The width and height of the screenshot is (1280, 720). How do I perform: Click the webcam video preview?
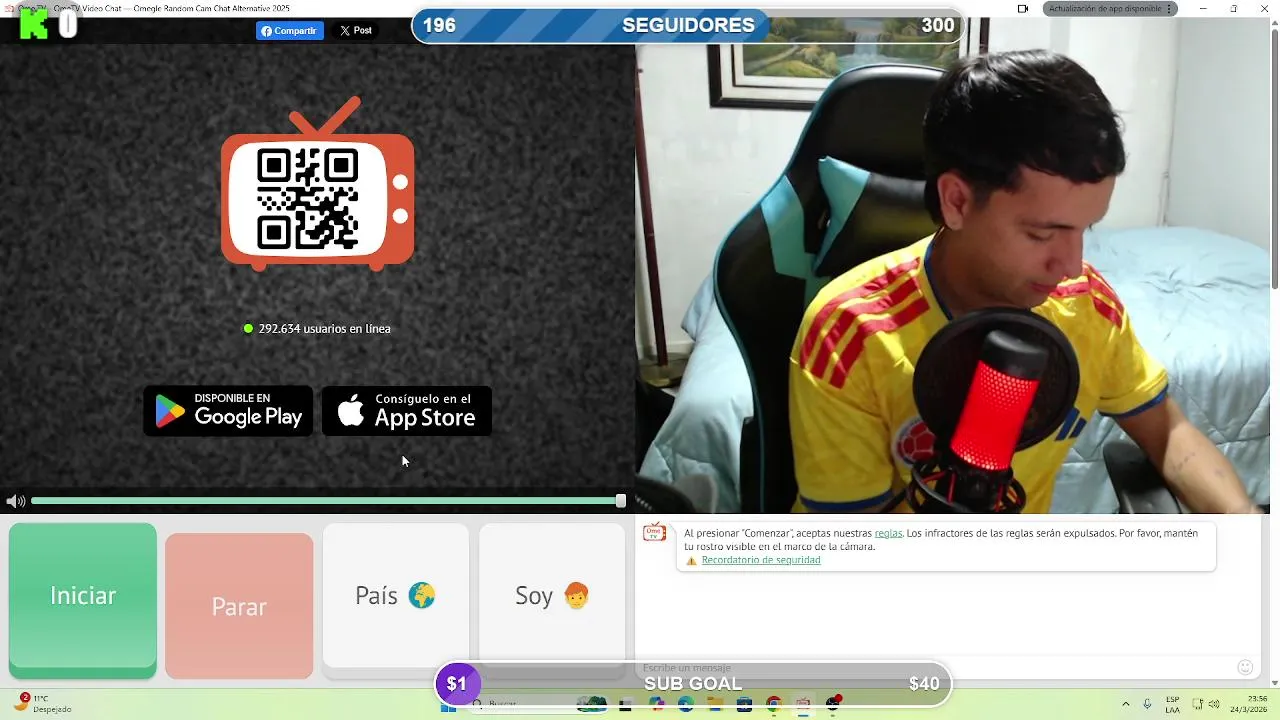952,265
